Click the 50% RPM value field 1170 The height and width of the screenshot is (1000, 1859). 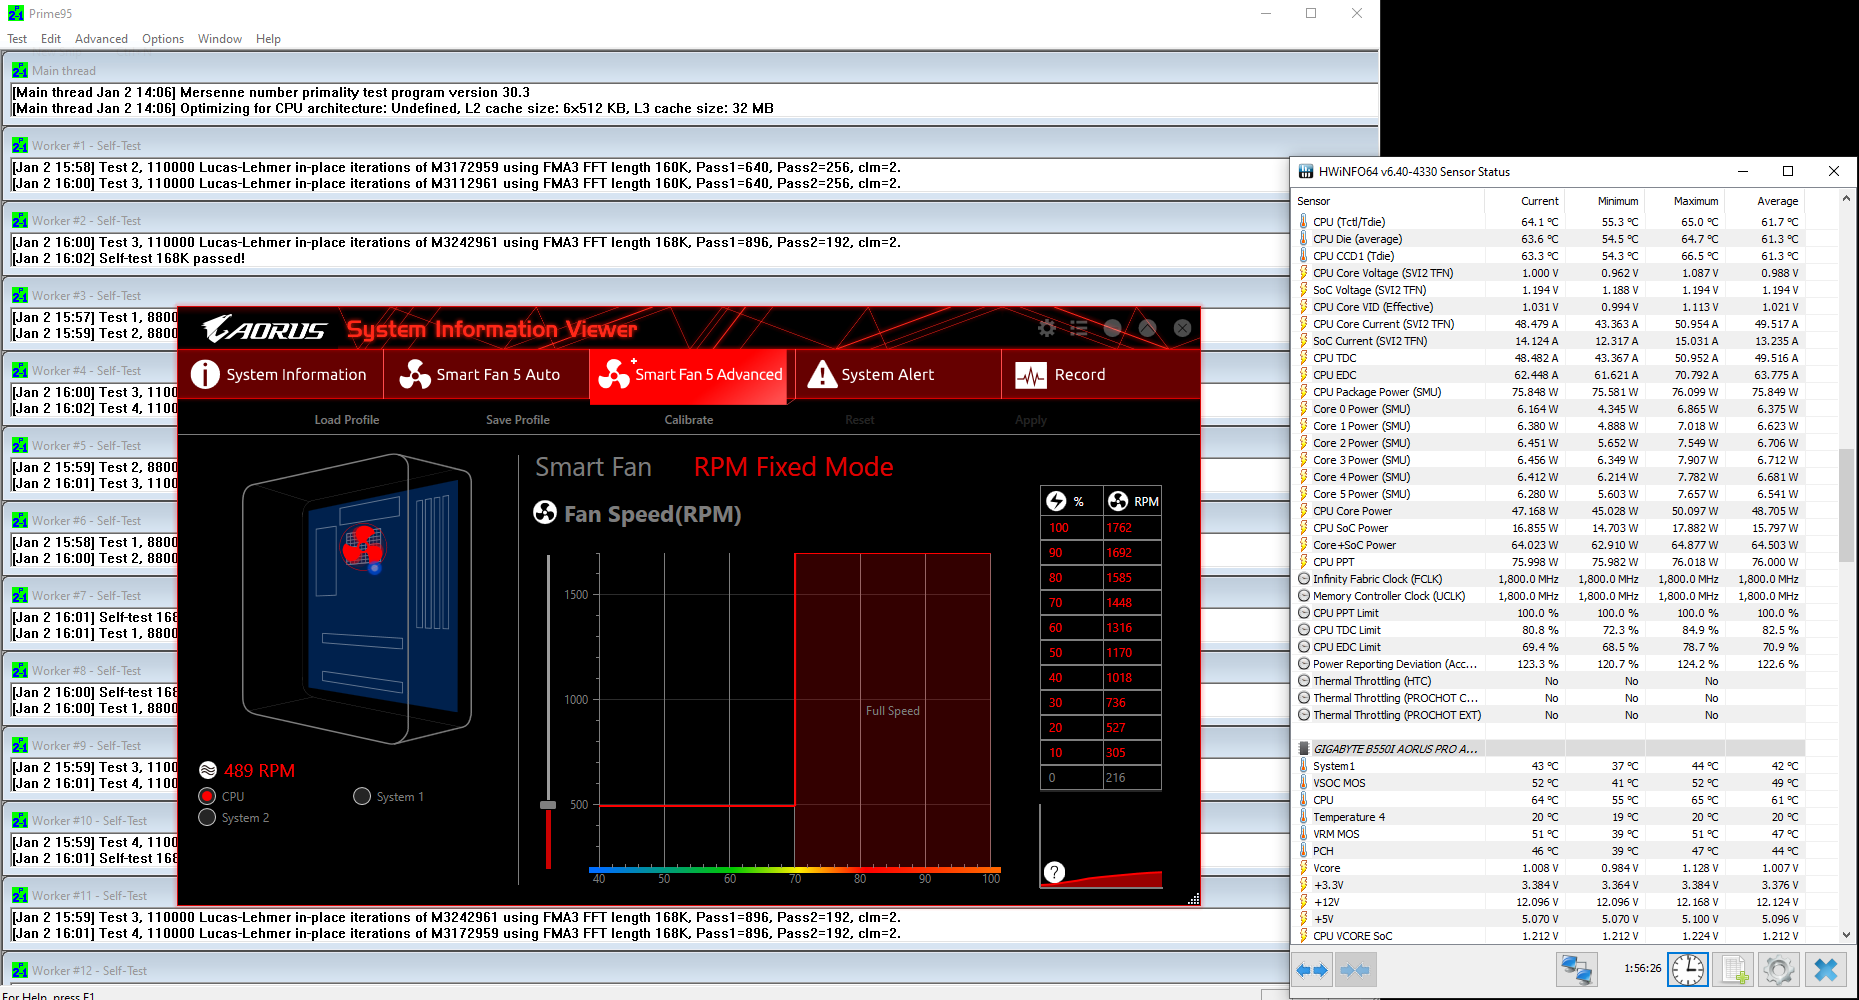click(x=1132, y=653)
